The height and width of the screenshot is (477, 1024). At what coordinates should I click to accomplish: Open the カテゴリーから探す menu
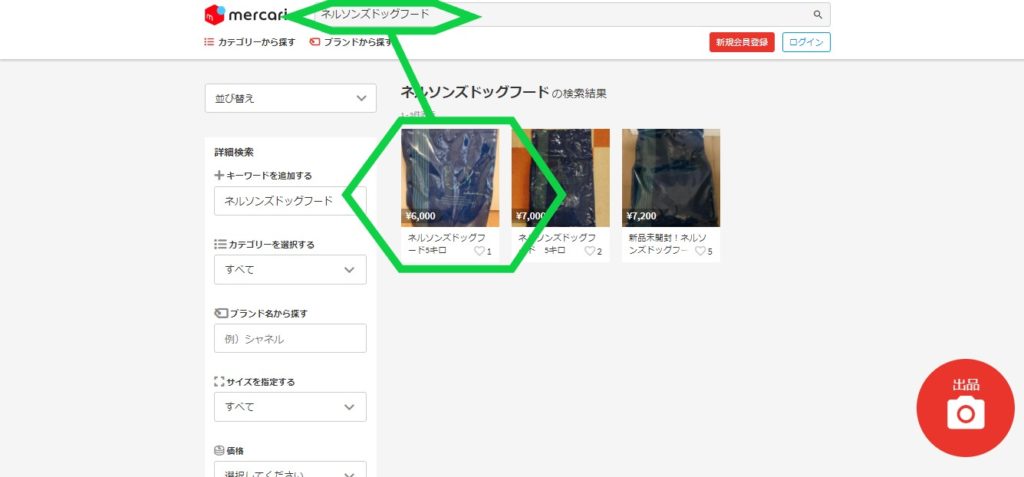(257, 42)
